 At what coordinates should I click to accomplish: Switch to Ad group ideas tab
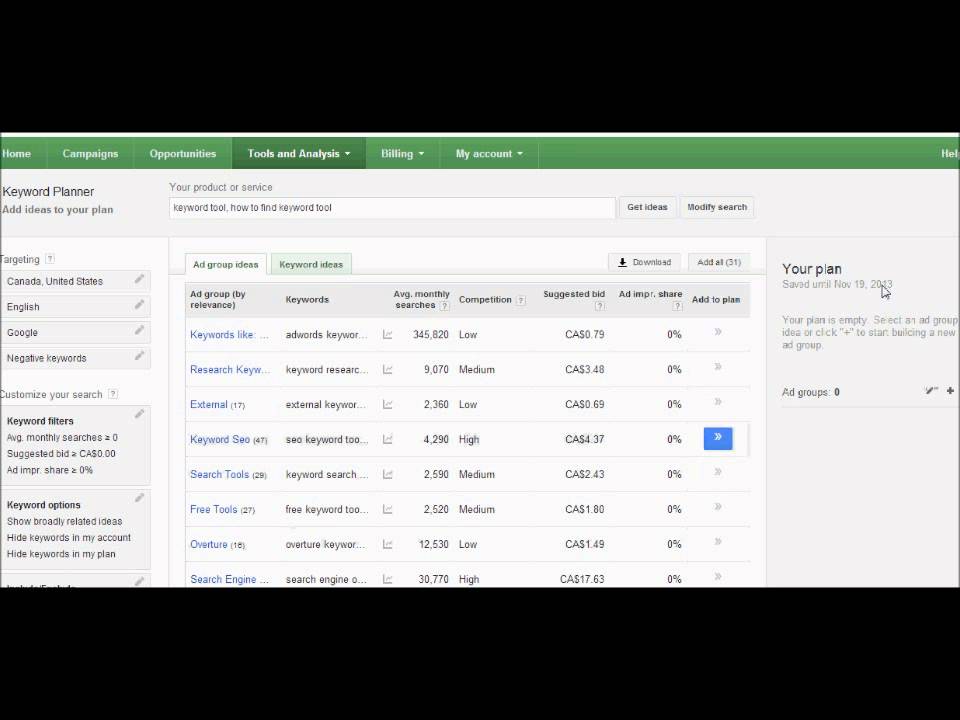[226, 264]
